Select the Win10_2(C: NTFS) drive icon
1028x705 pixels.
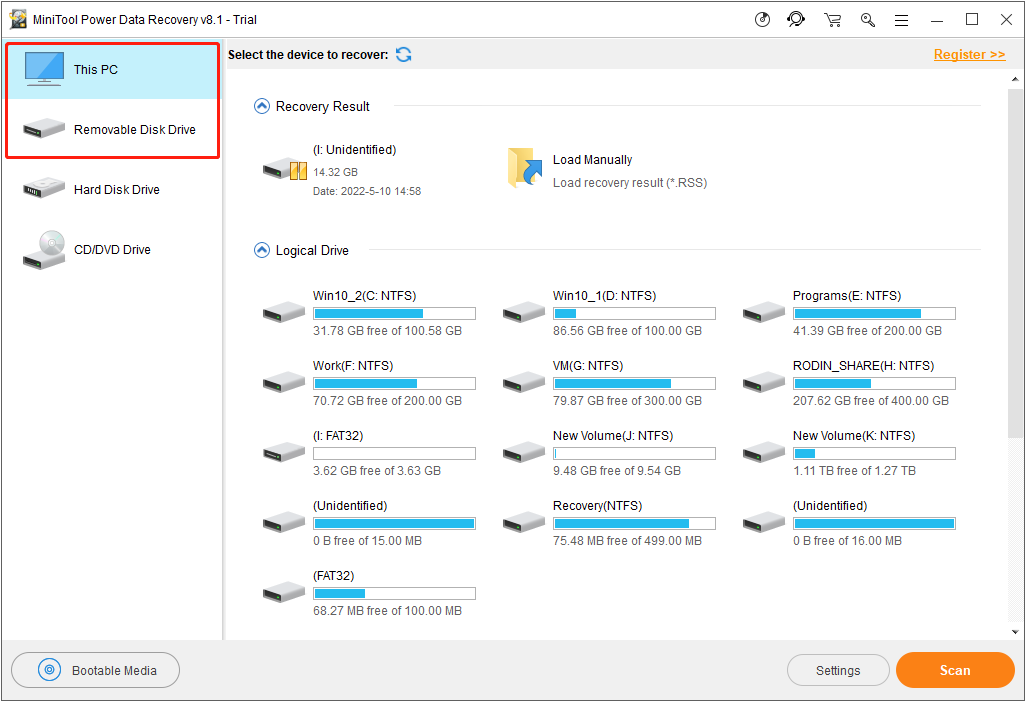(284, 312)
